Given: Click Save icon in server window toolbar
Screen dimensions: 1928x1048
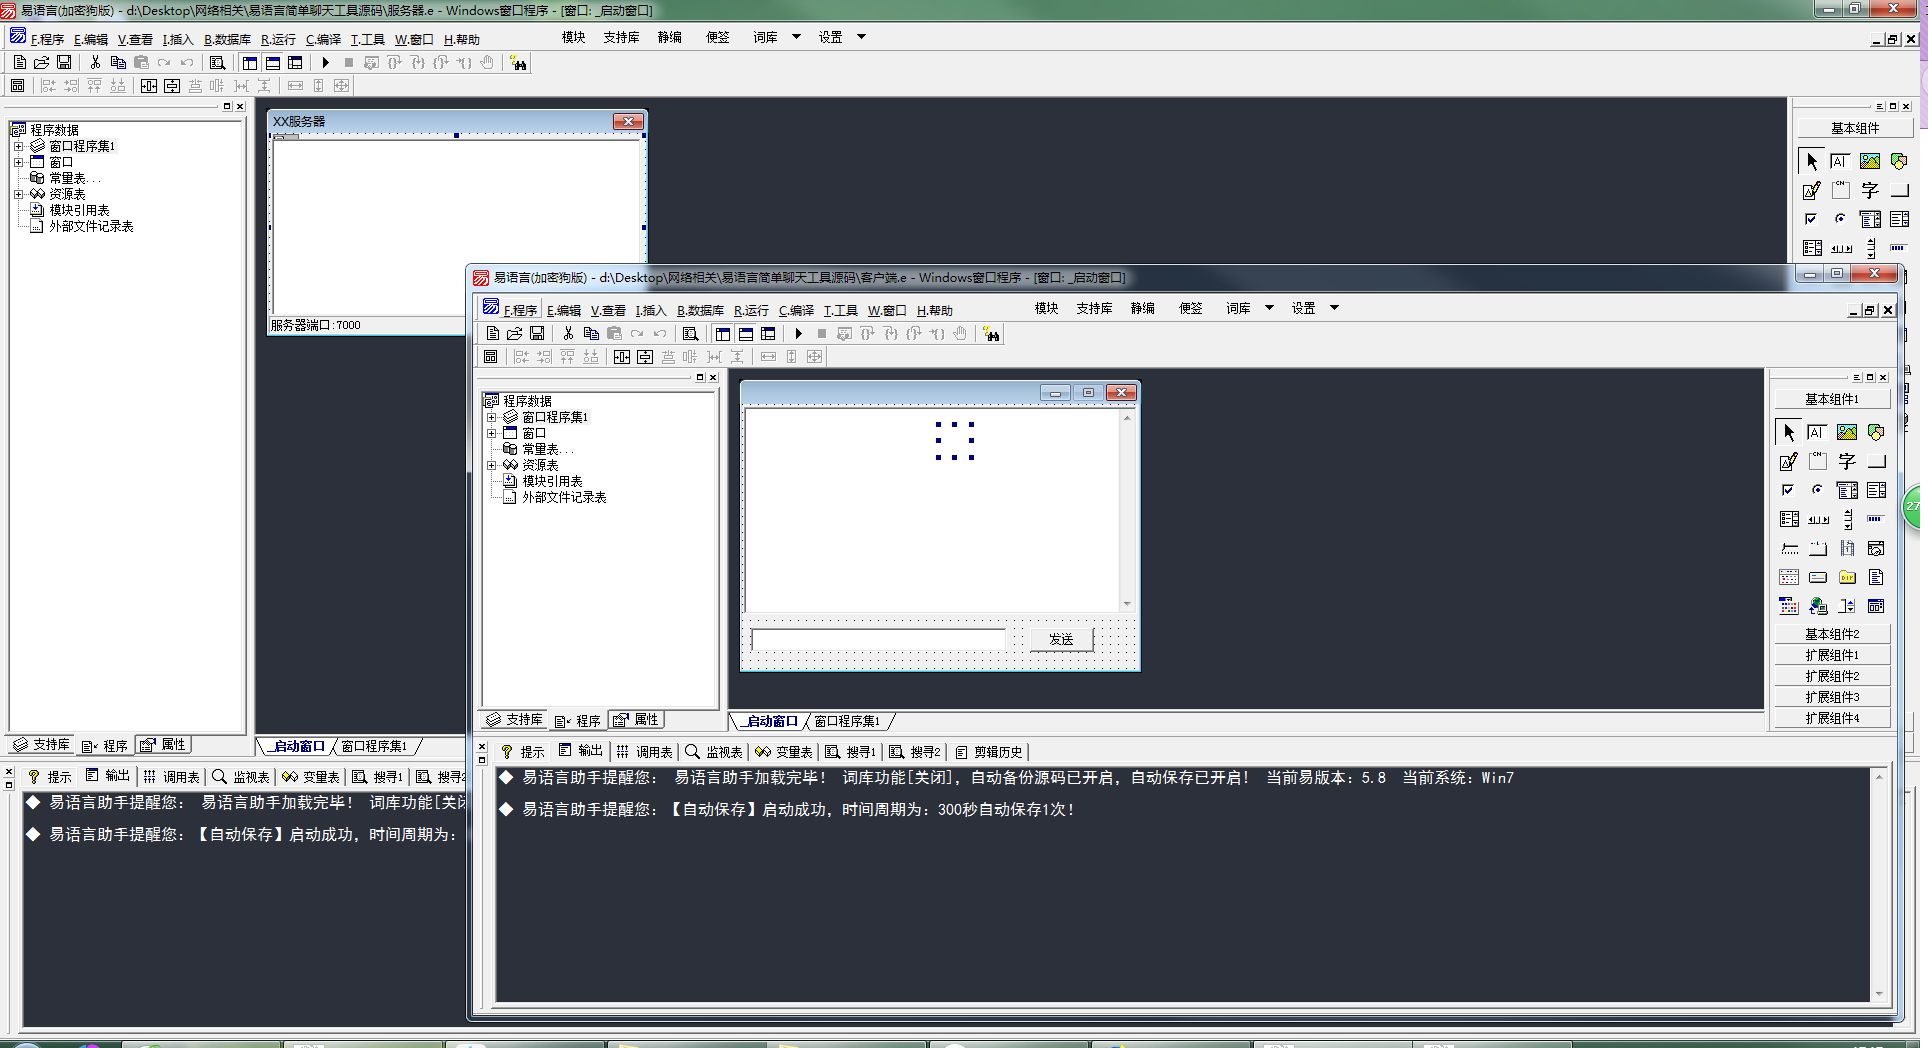Looking at the screenshot, I should [64, 62].
